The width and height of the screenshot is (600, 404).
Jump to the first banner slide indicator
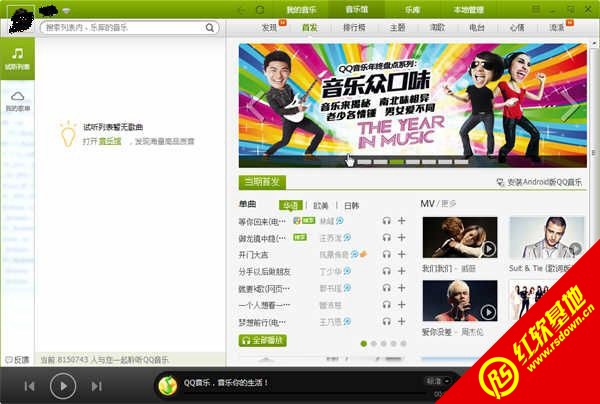pyautogui.click(x=364, y=162)
